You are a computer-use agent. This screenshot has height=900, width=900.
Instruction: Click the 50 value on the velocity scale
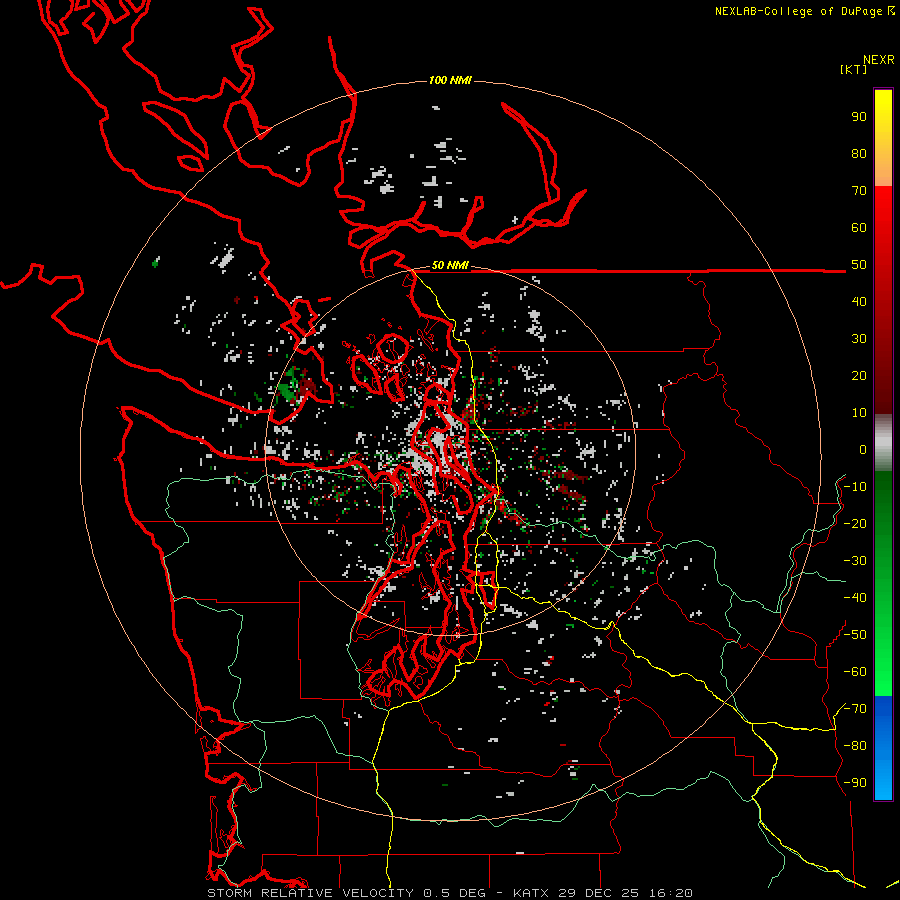(x=859, y=265)
